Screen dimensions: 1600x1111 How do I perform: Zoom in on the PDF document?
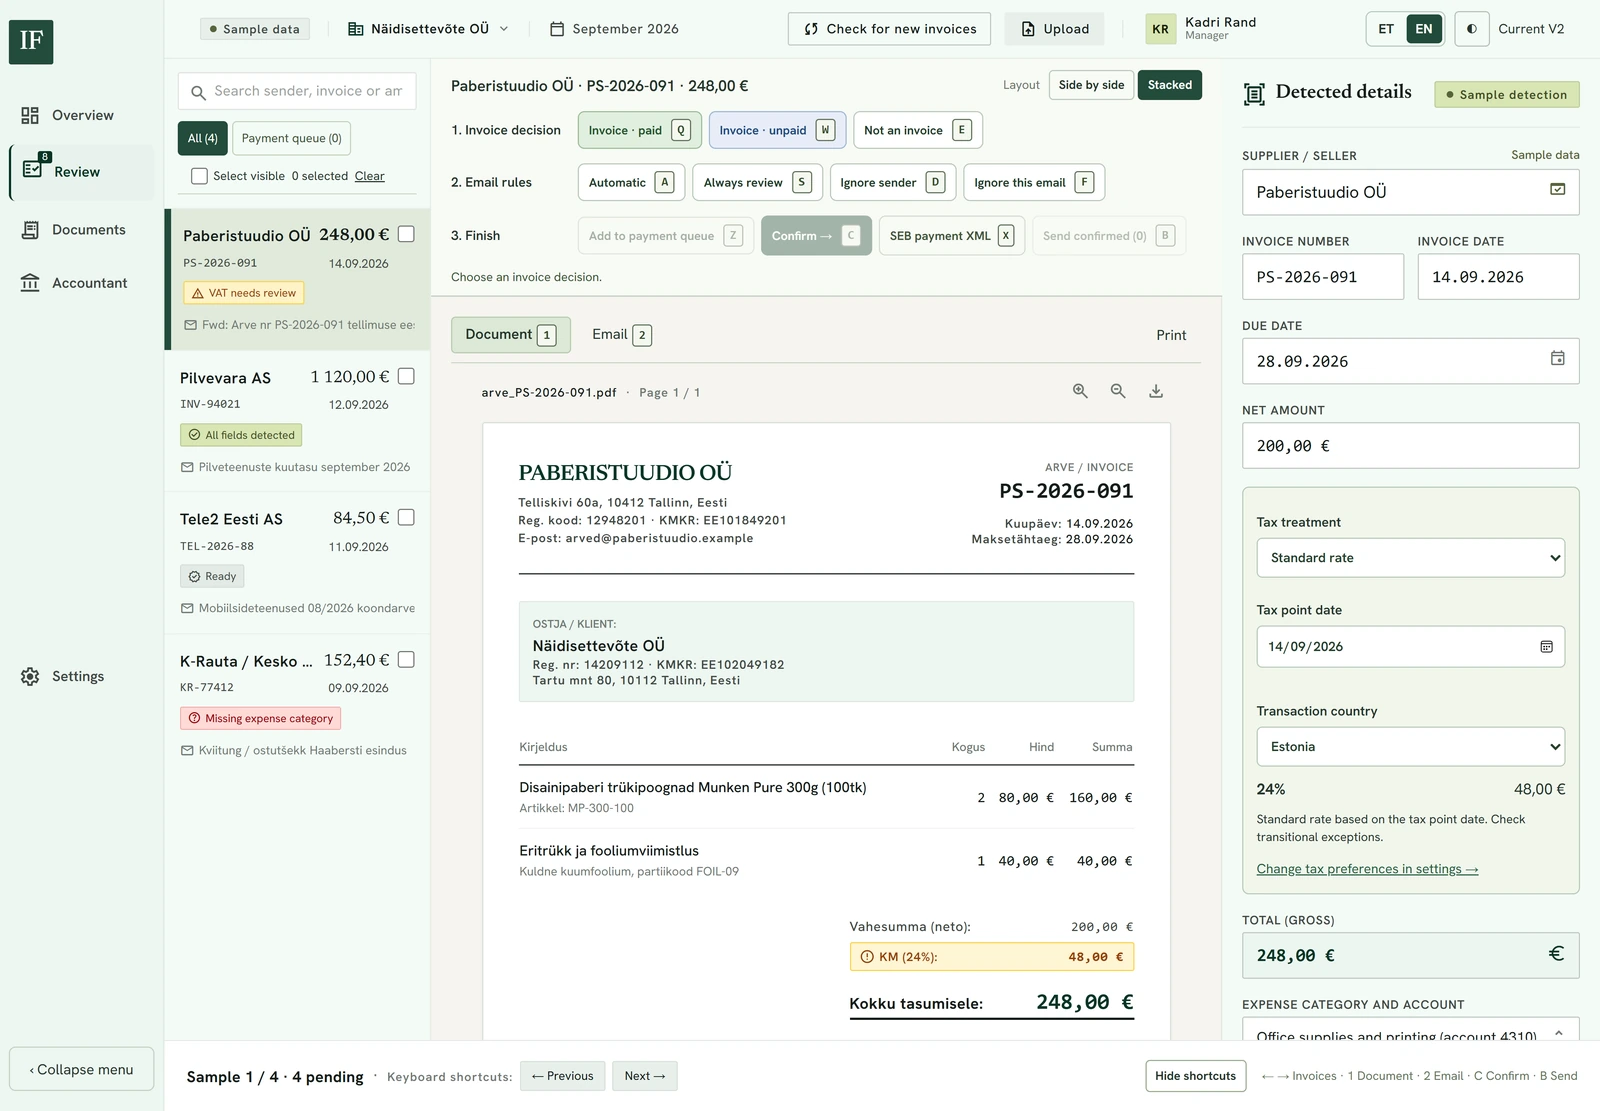[x=1080, y=391]
